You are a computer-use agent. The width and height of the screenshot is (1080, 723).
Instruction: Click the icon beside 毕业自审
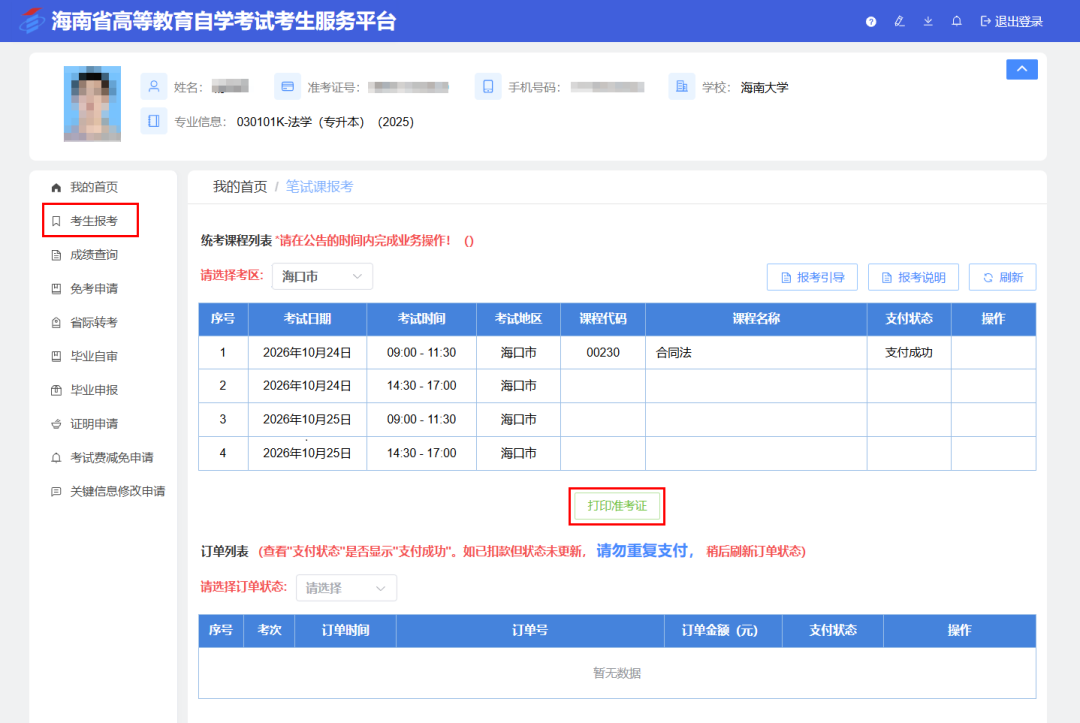point(56,356)
